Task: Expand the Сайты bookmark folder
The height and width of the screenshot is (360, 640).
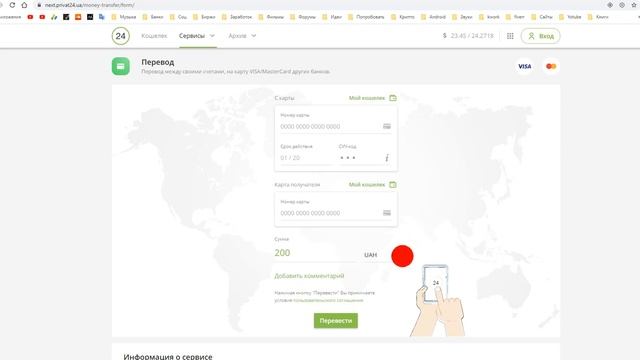Action: tap(542, 17)
